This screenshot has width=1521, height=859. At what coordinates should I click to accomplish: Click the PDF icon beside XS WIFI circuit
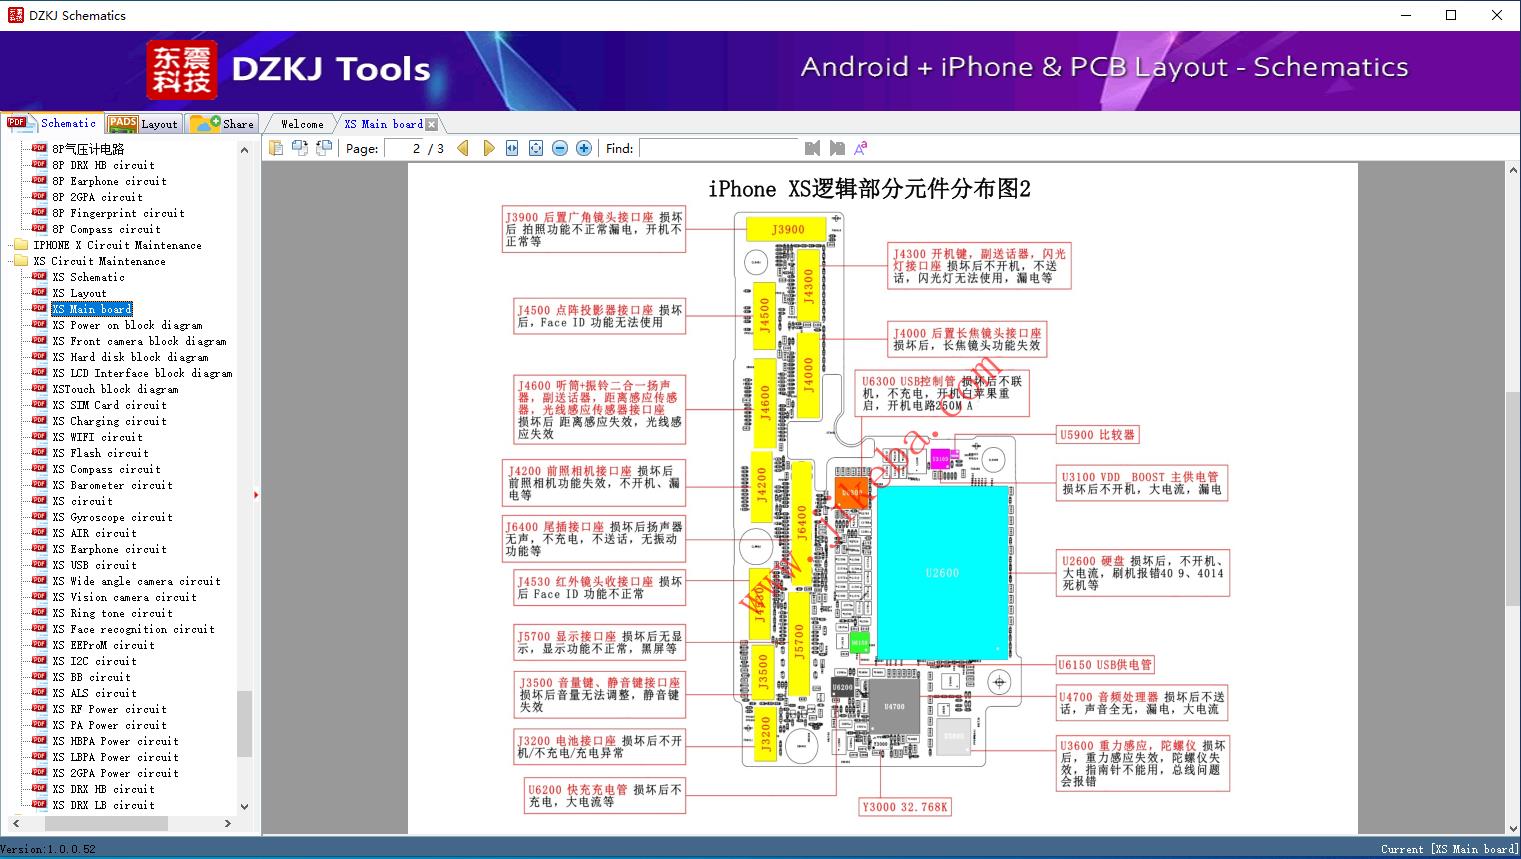coord(39,437)
